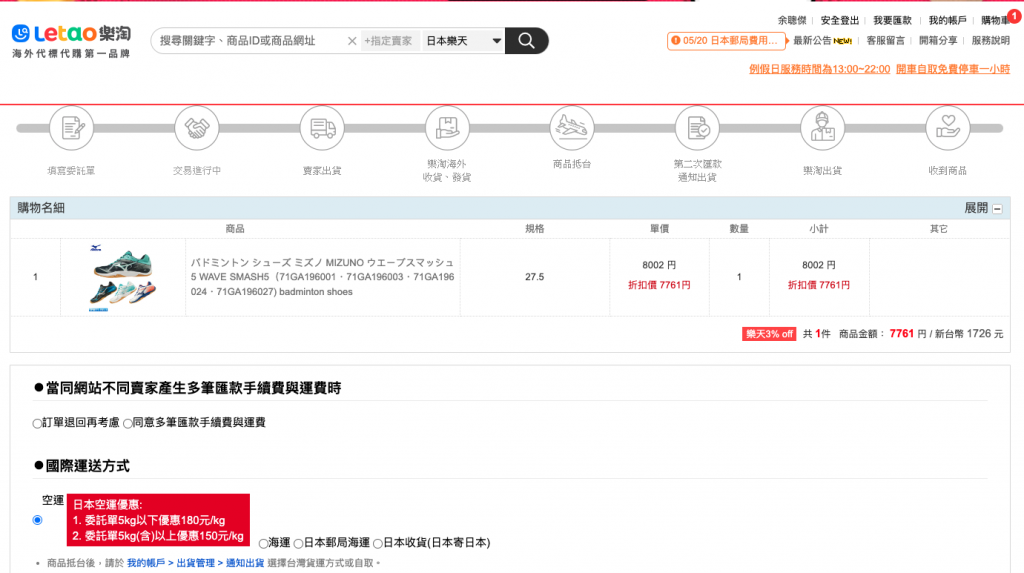The height and width of the screenshot is (573, 1024).
Task: Click the 賣家出貨 truck step icon
Action: click(x=322, y=128)
